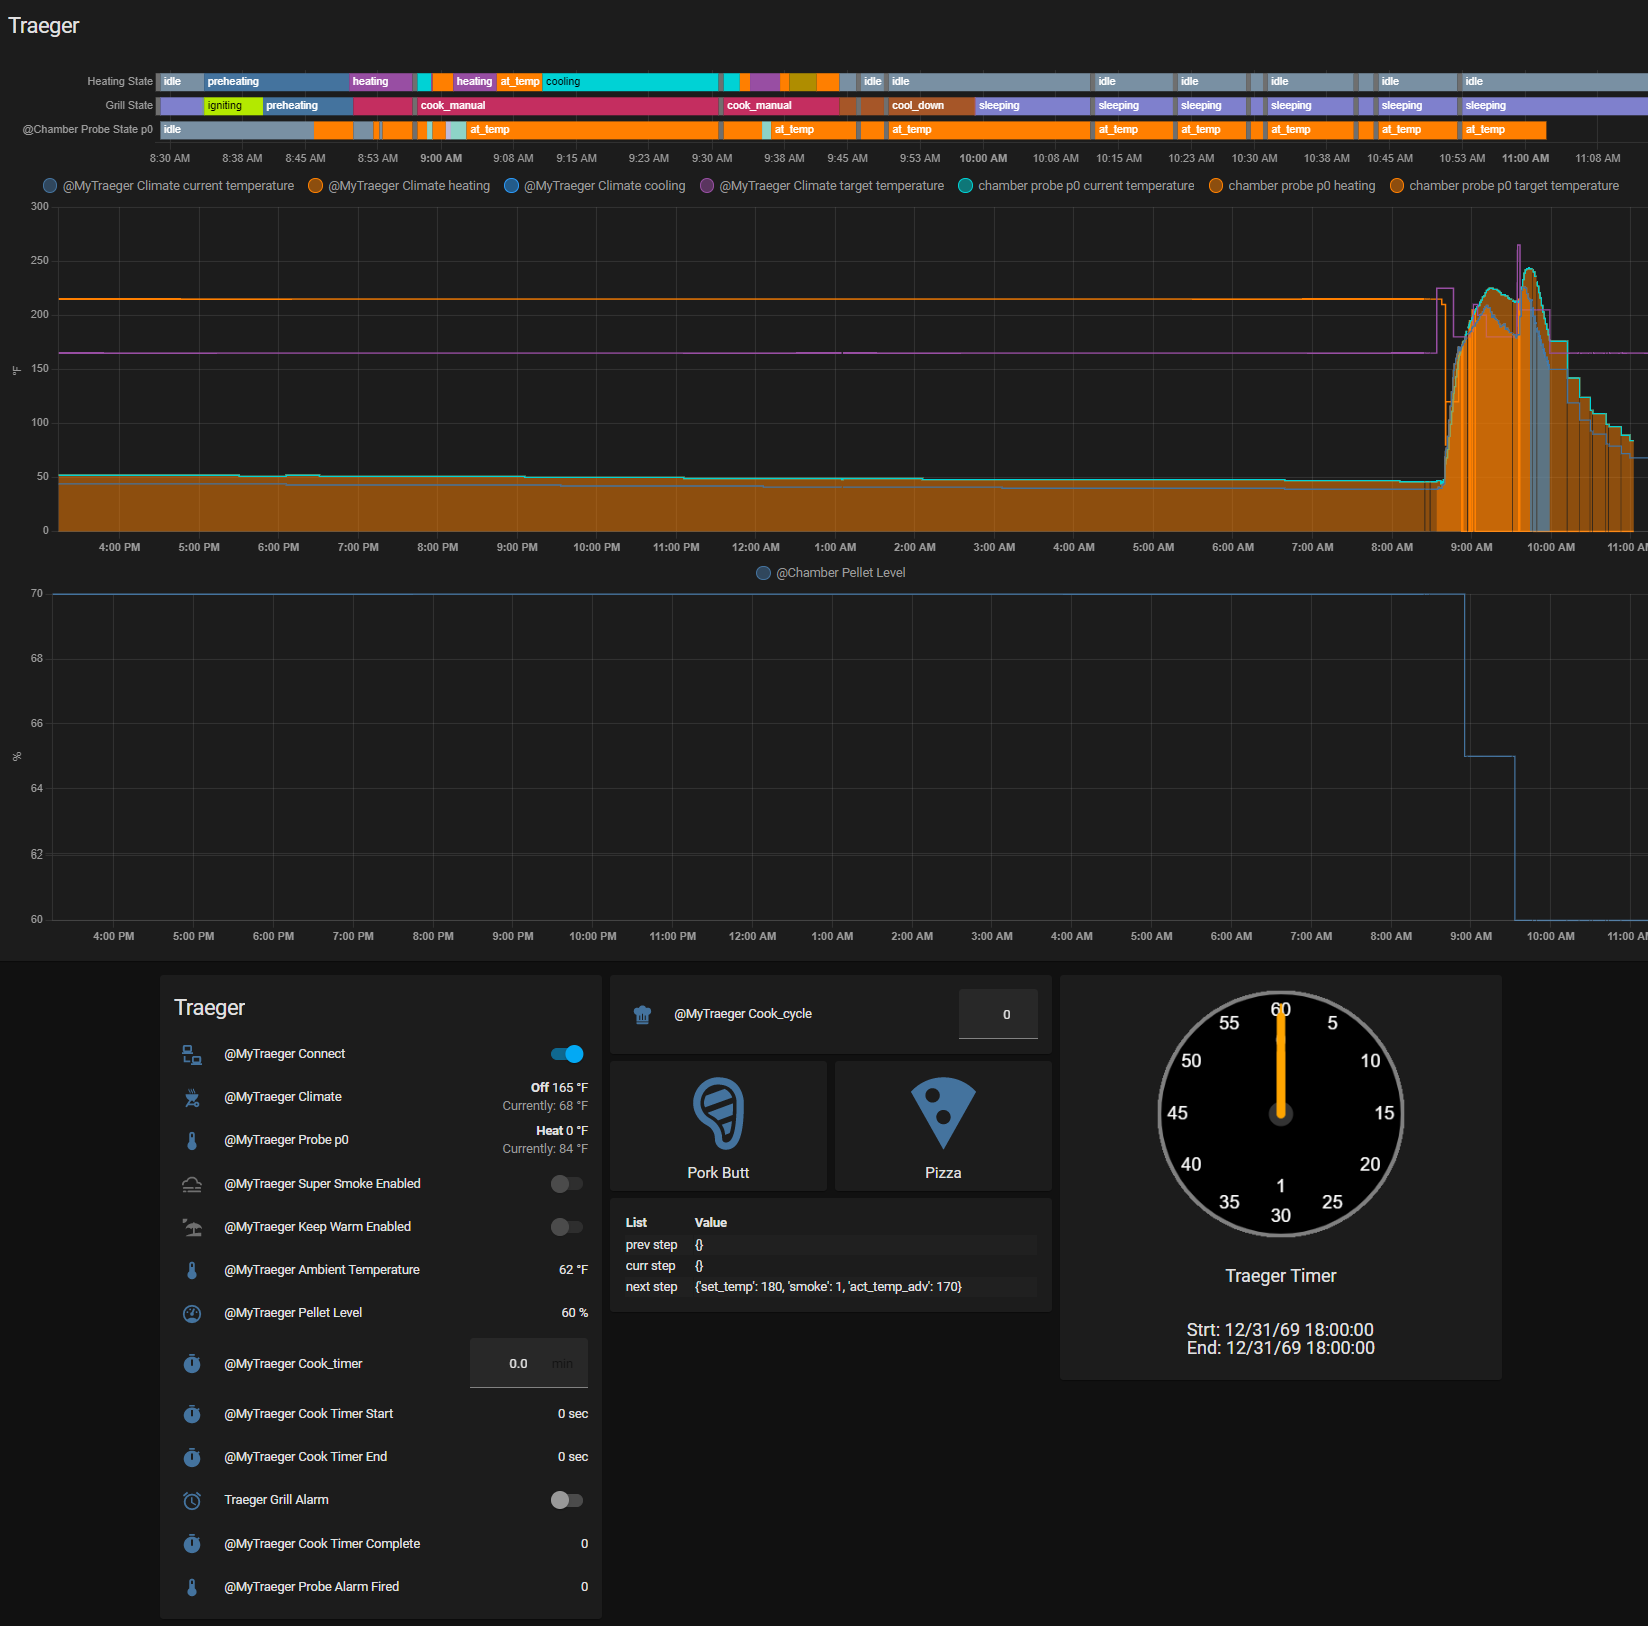Click the gauge icon for Pellet Level
This screenshot has height=1626, width=1648.
tap(192, 1313)
